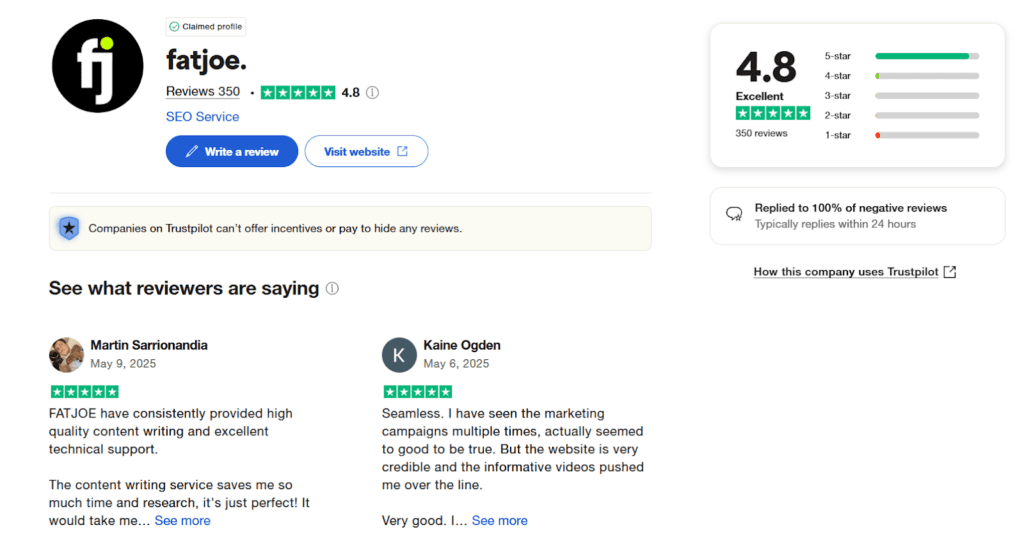Open Kaine Ogden's reviewer name
Image resolution: width=1024 pixels, height=541 pixels.
462,345
